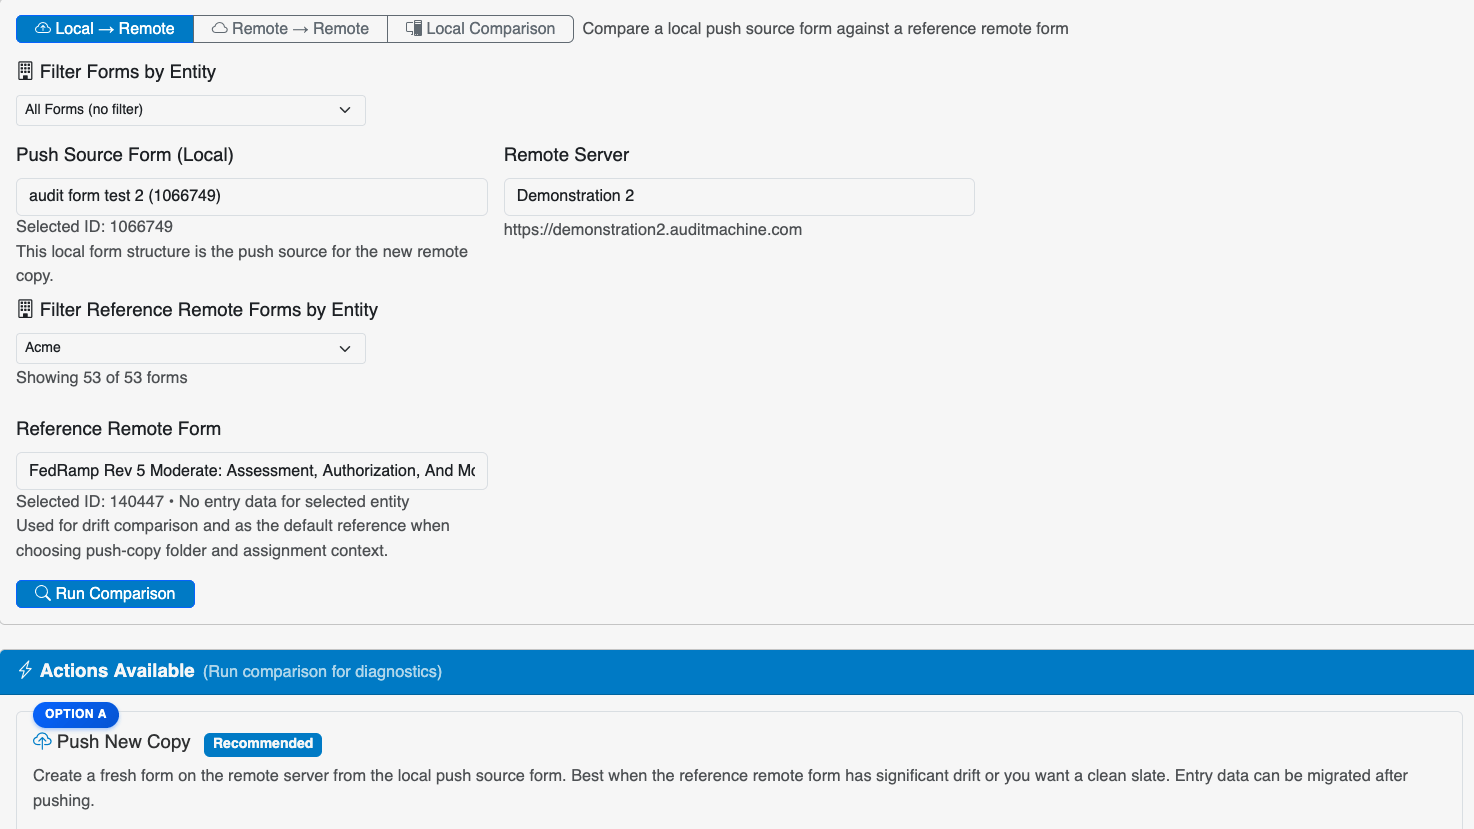Click the cloud icon in Remote → Remote tab
The width and height of the screenshot is (1474, 829).
click(220, 28)
